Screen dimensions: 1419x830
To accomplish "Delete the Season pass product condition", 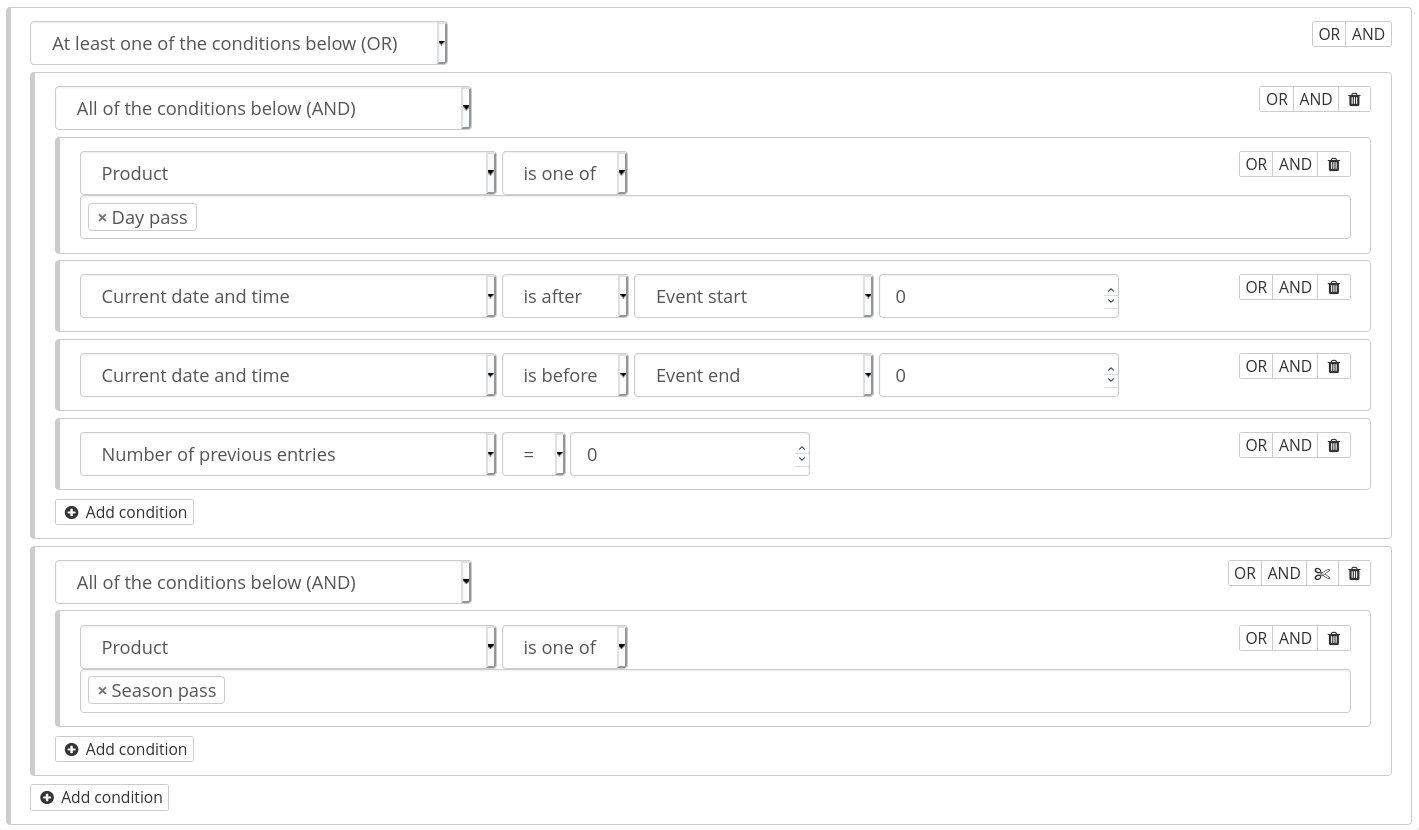I will tap(1334, 638).
